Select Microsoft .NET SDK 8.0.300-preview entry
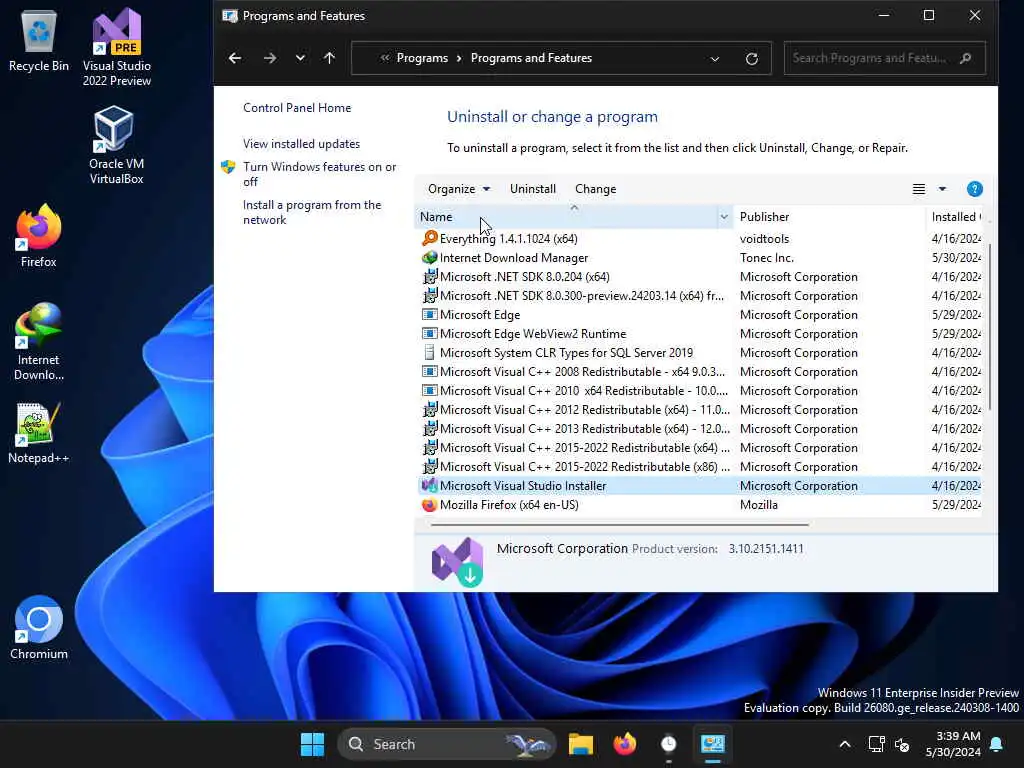 click(x=700, y=296)
